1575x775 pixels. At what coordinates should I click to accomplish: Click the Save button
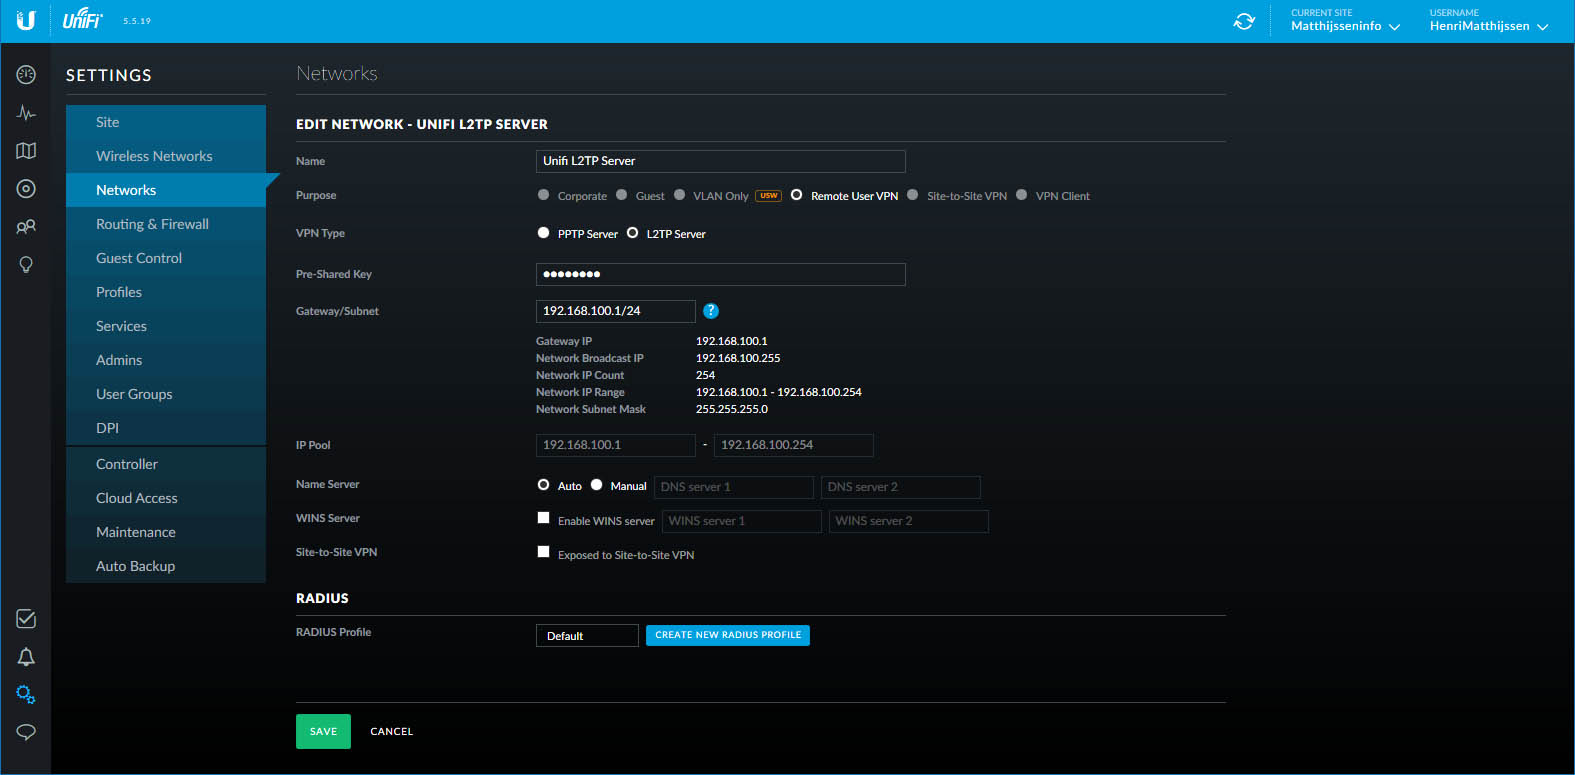click(323, 731)
